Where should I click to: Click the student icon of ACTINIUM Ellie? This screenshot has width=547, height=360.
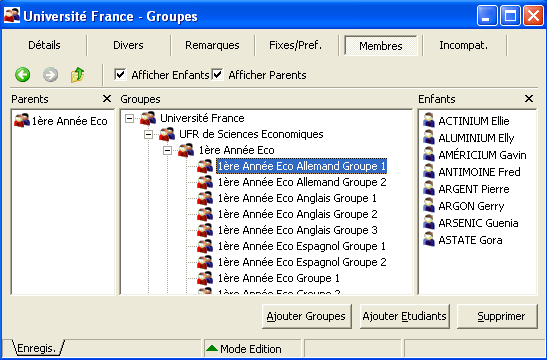click(429, 120)
